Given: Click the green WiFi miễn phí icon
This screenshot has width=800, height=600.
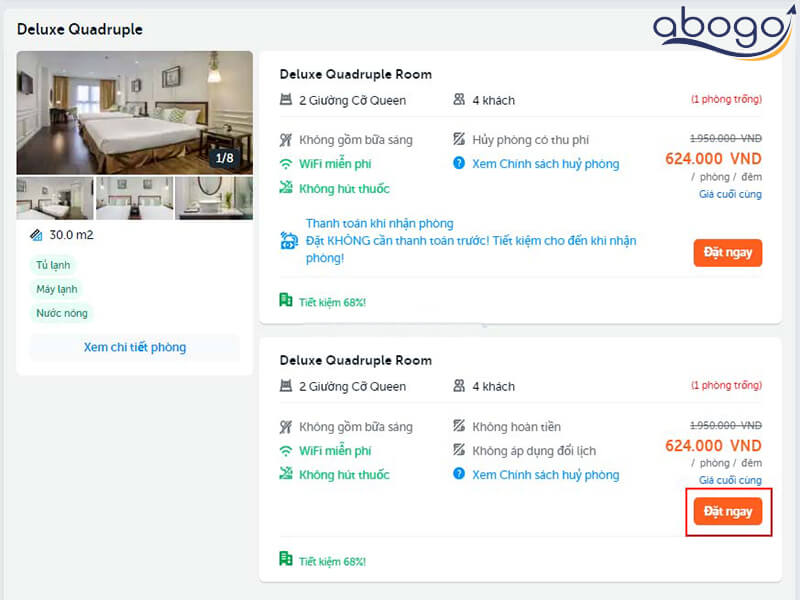Looking at the screenshot, I should (x=287, y=164).
